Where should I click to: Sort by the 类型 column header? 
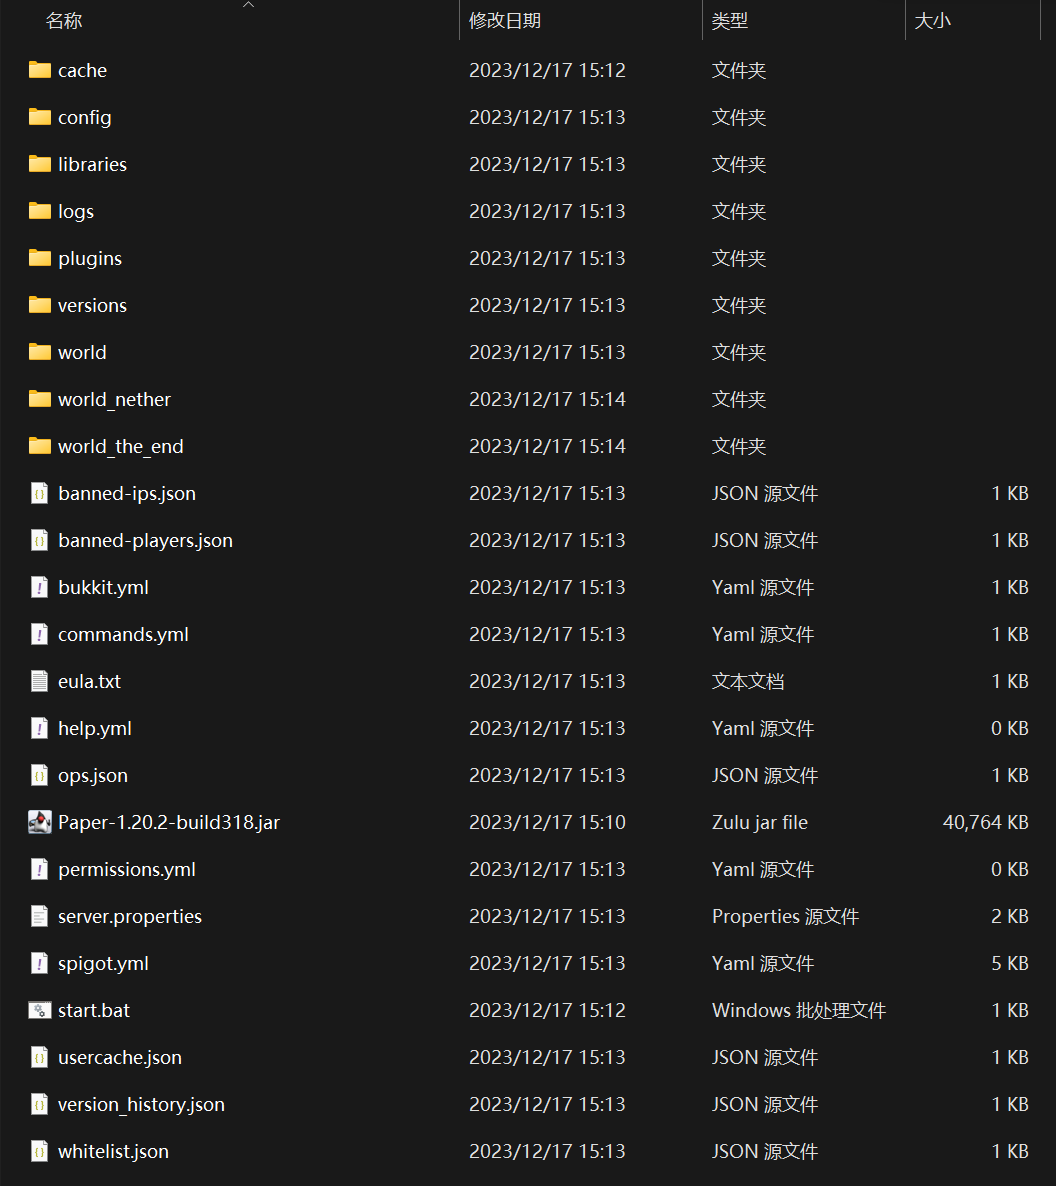coord(729,21)
